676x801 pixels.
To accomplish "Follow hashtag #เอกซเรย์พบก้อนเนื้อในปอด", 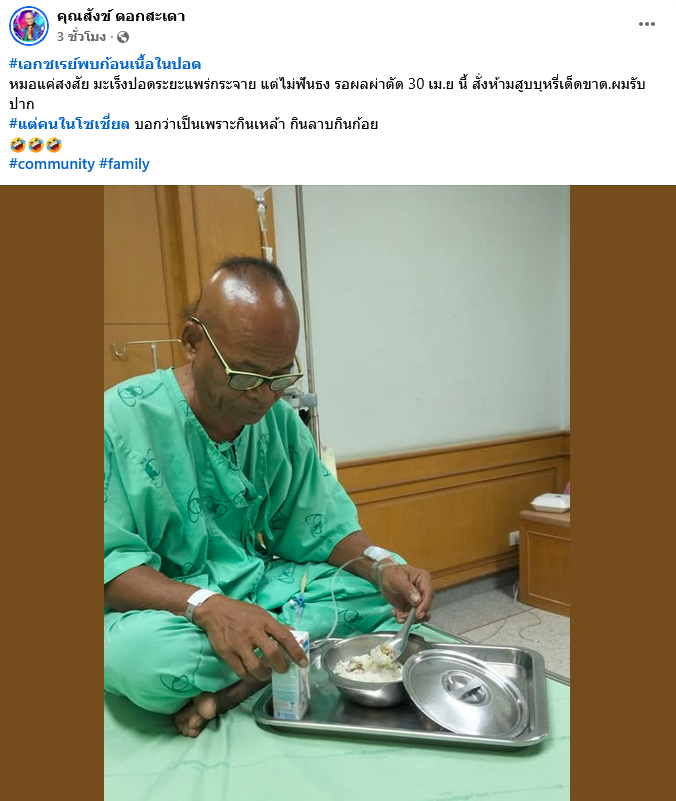I will (x=105, y=64).
